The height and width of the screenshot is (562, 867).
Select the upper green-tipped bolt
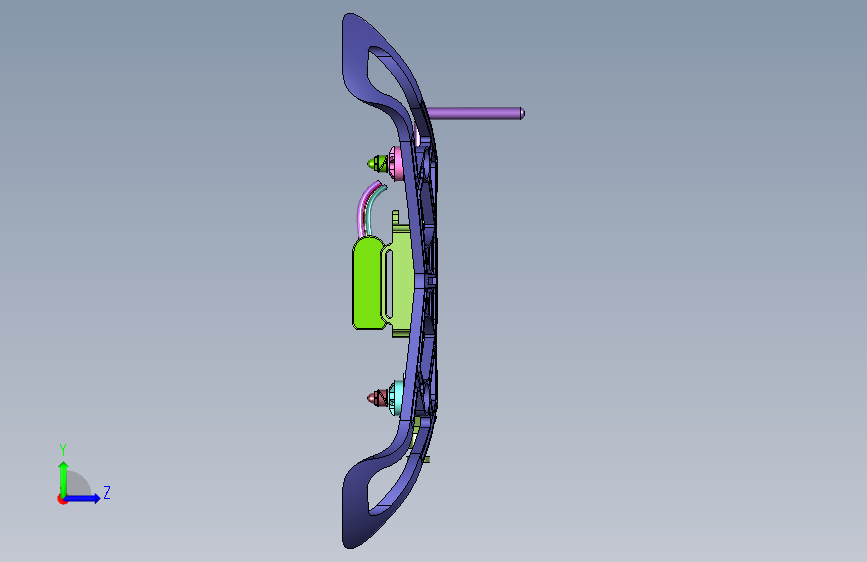378,163
